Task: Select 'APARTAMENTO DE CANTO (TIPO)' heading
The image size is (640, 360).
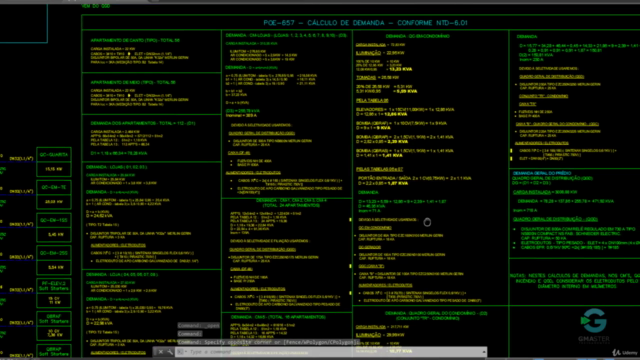Action: click(135, 40)
